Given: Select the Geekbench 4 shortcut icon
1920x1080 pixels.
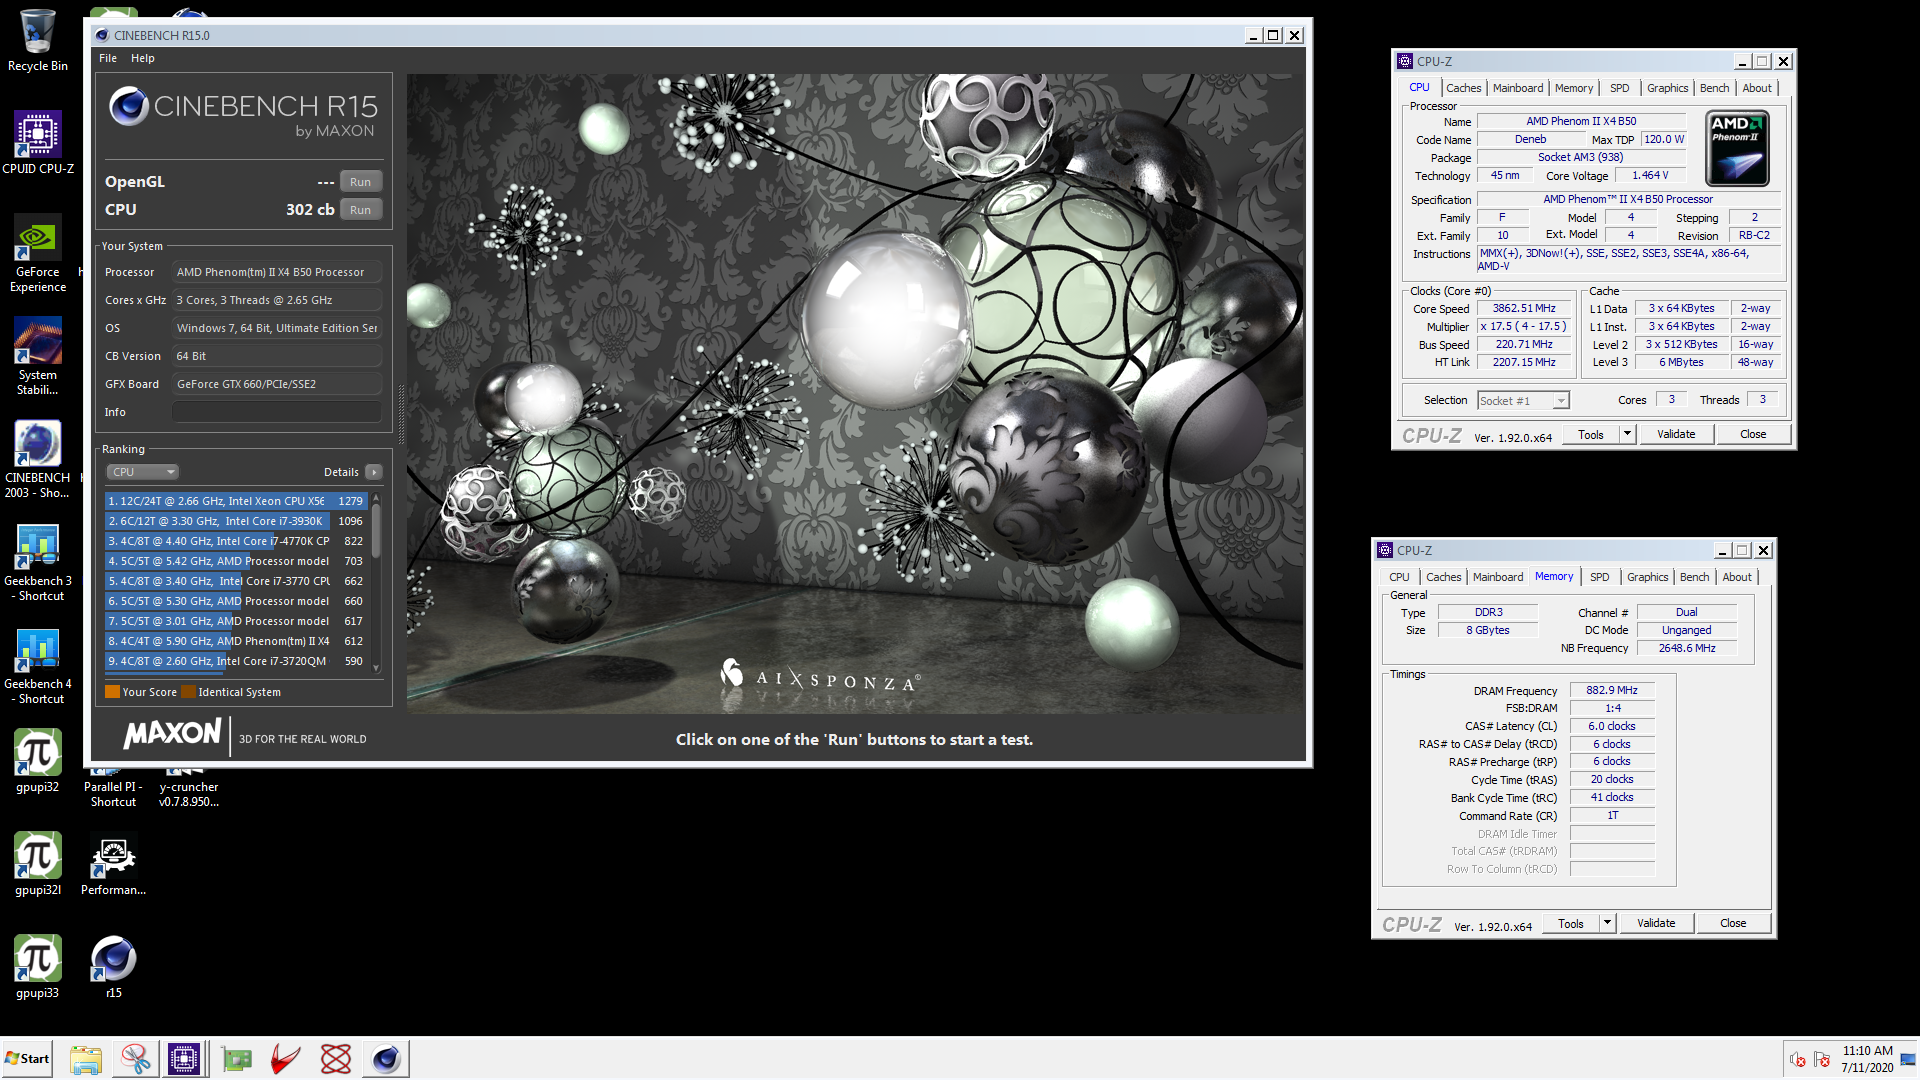Looking at the screenshot, I should pyautogui.click(x=38, y=665).
